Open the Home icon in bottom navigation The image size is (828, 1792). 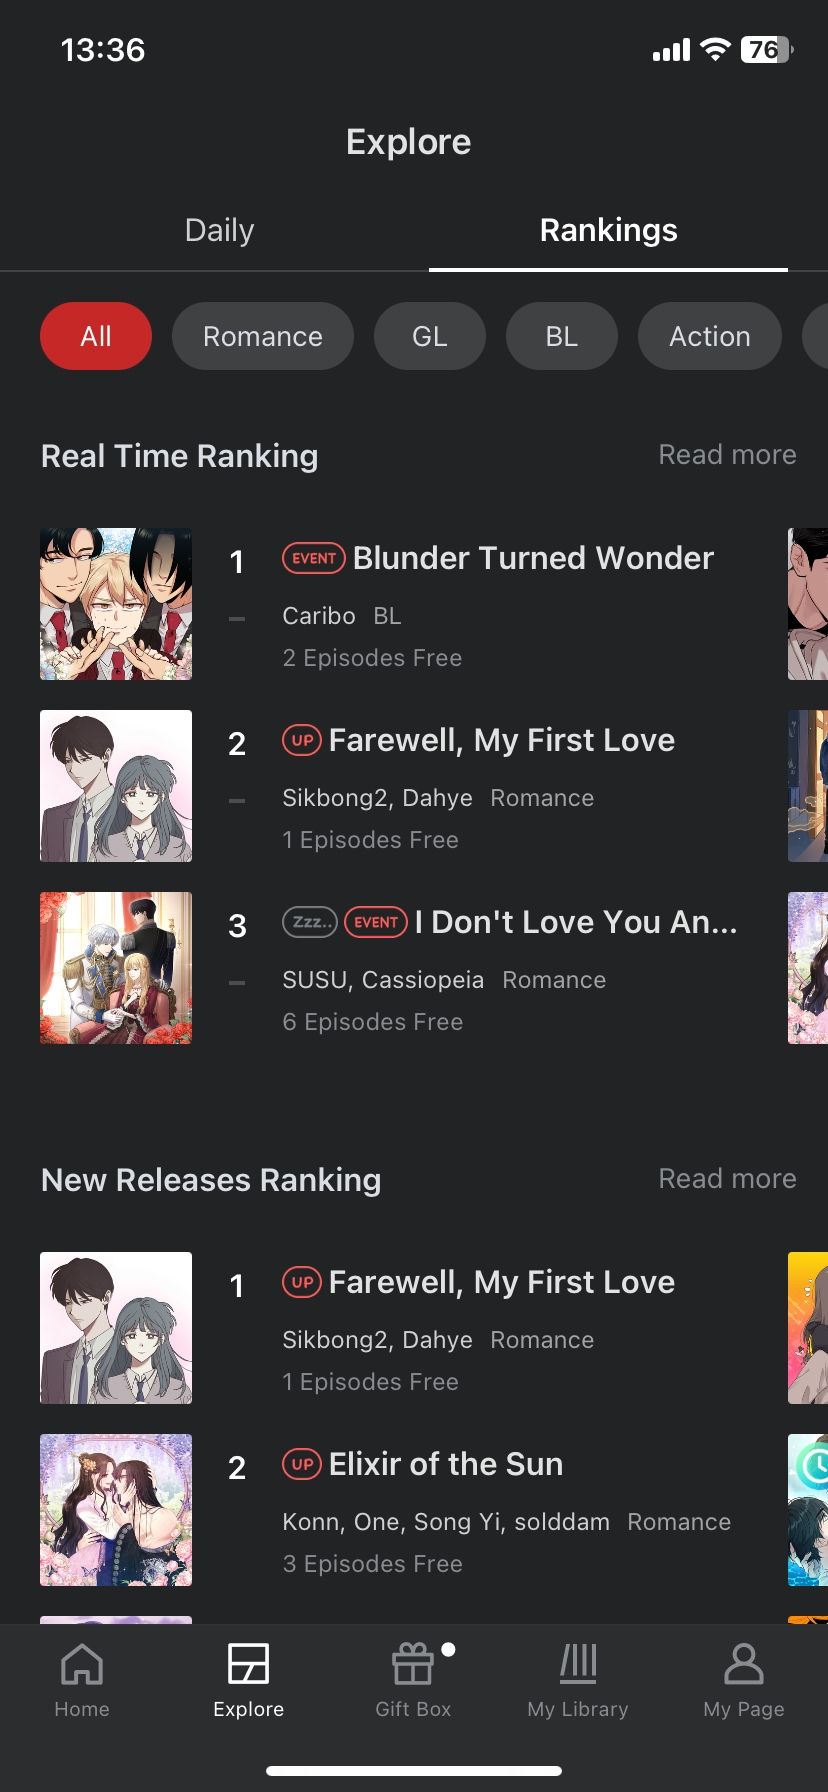point(82,1665)
